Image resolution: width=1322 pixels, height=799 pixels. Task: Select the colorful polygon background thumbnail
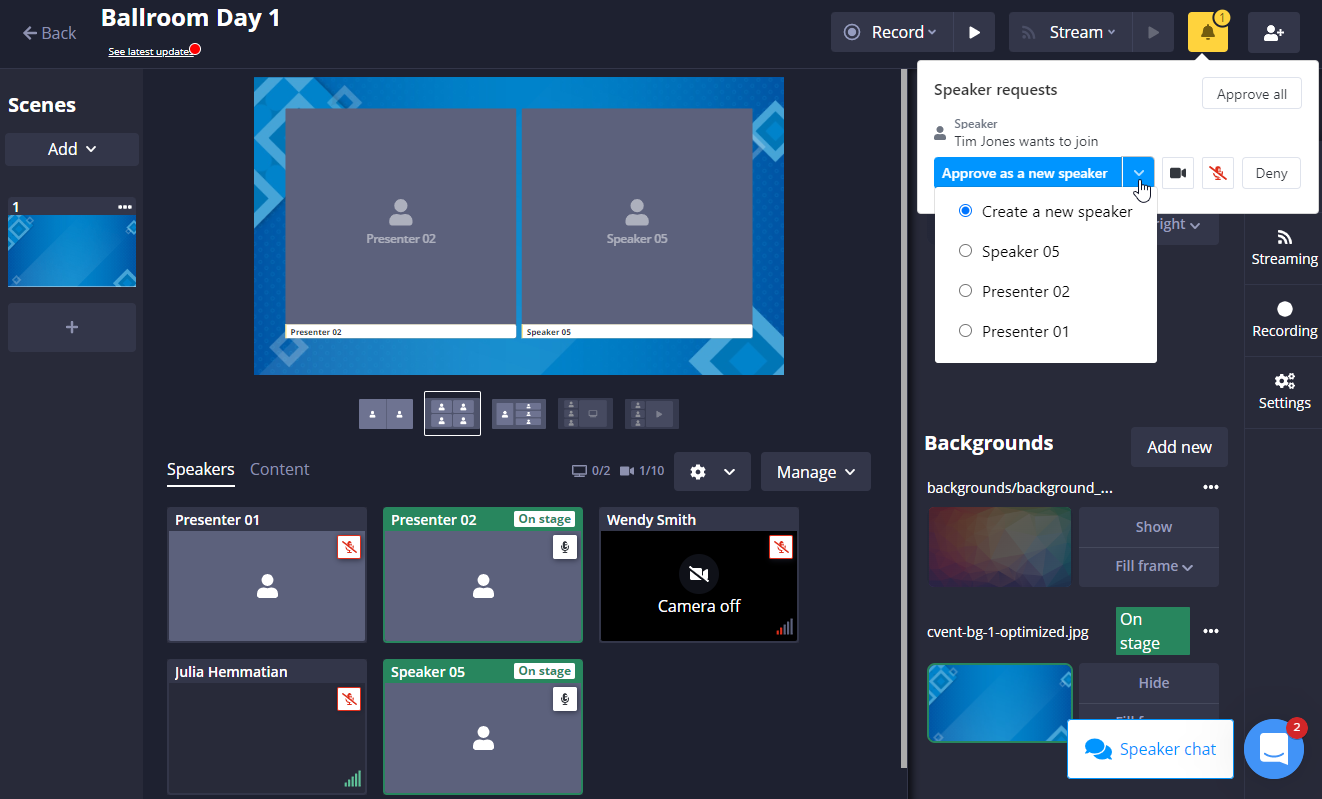pos(1000,546)
